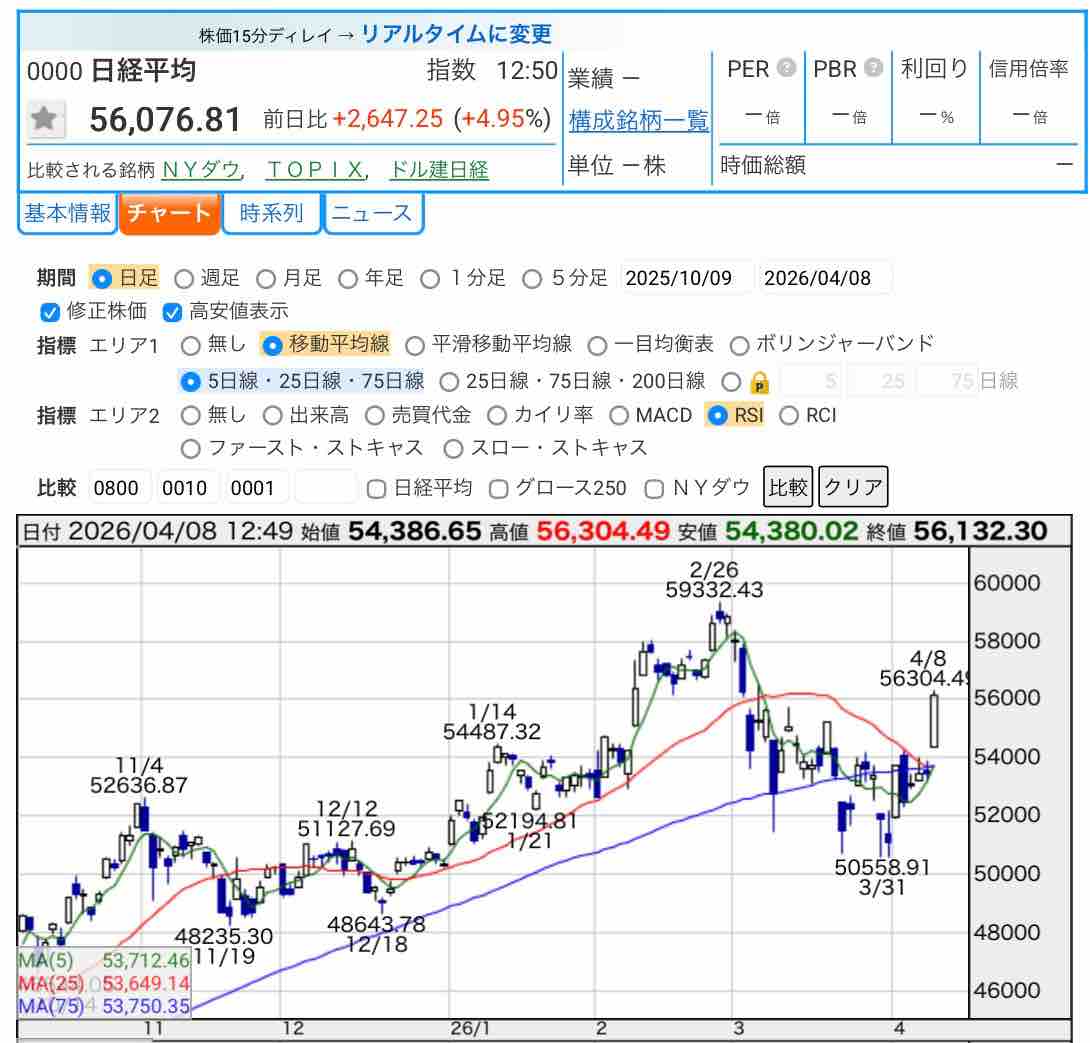Click the PBR help question icon
This screenshot has width=1090, height=1043.
874,69
